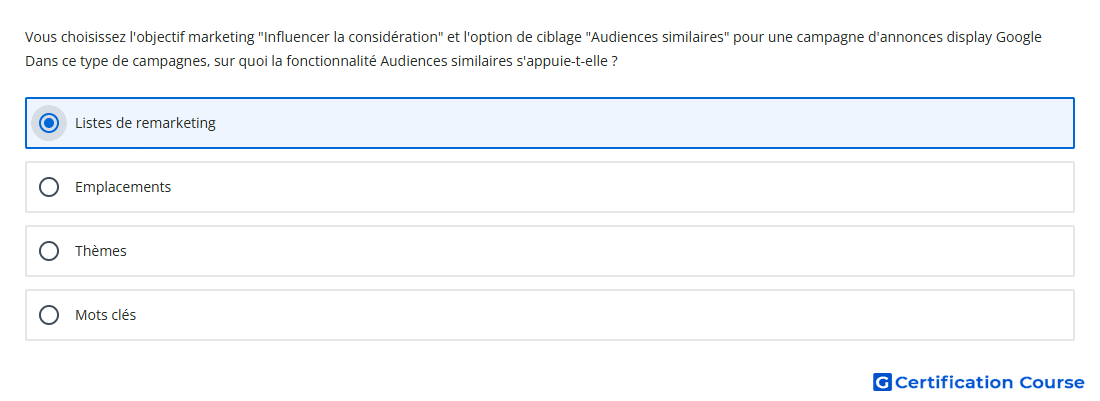The image size is (1100, 401).
Task: Click the "Mots clés" answer label text
Action: pos(105,315)
